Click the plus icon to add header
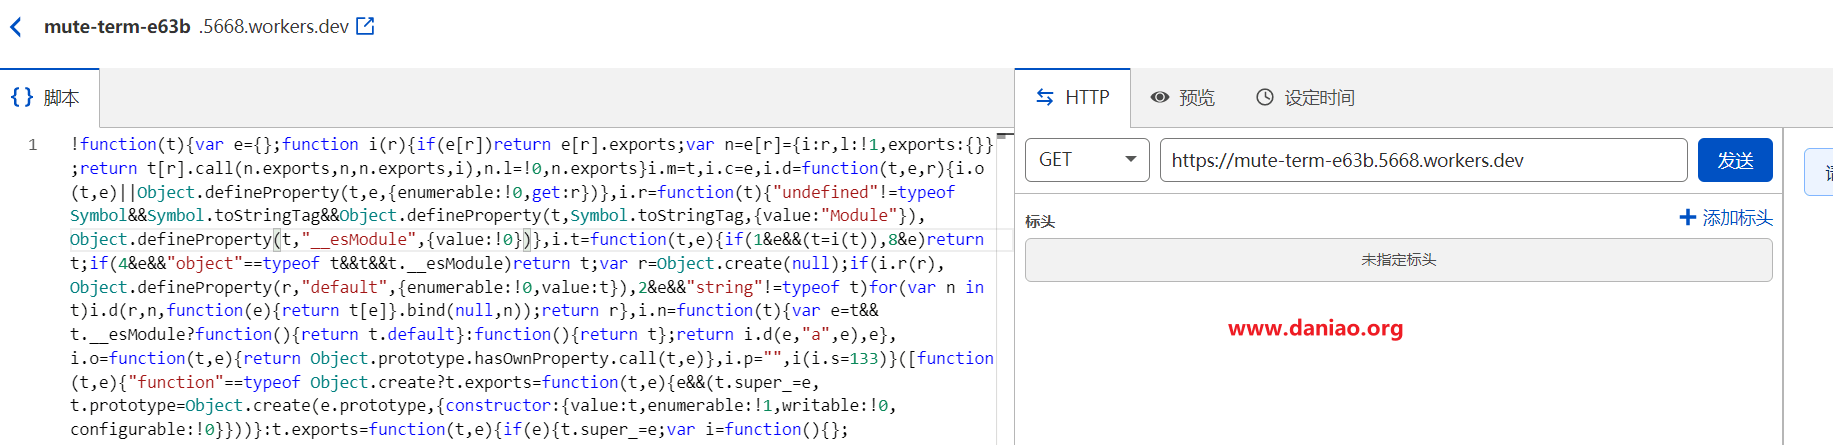1833x445 pixels. [x=1687, y=217]
